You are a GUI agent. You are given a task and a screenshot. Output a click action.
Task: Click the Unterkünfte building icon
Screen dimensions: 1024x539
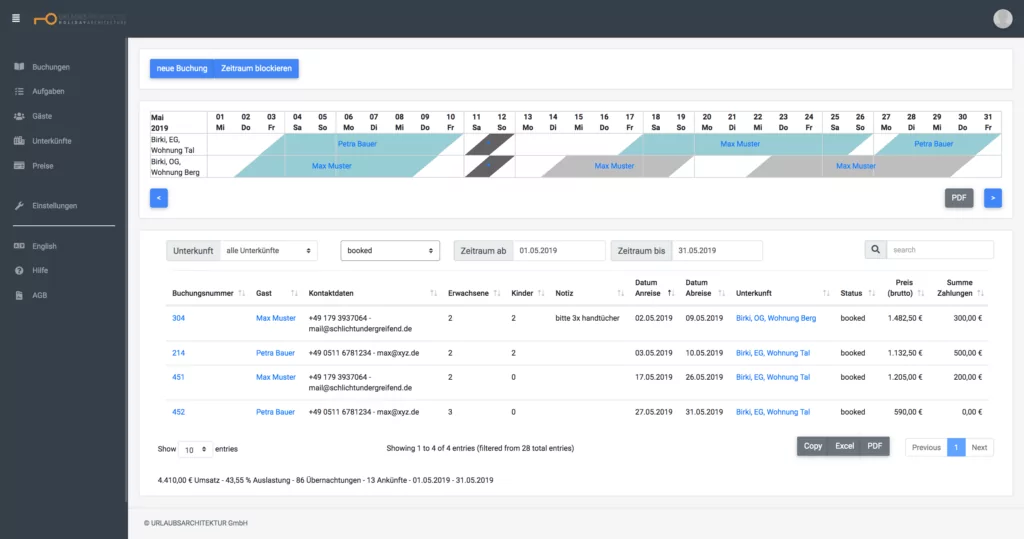[19, 141]
